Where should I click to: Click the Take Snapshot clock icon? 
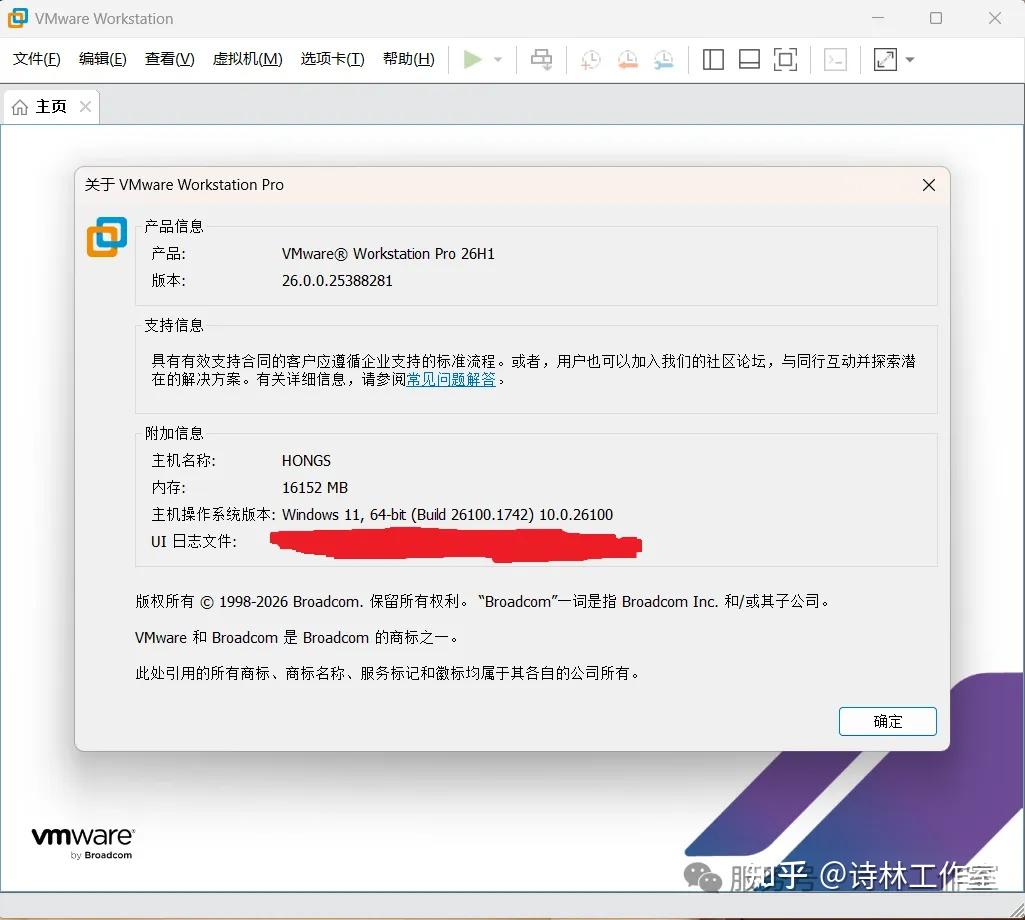590,60
